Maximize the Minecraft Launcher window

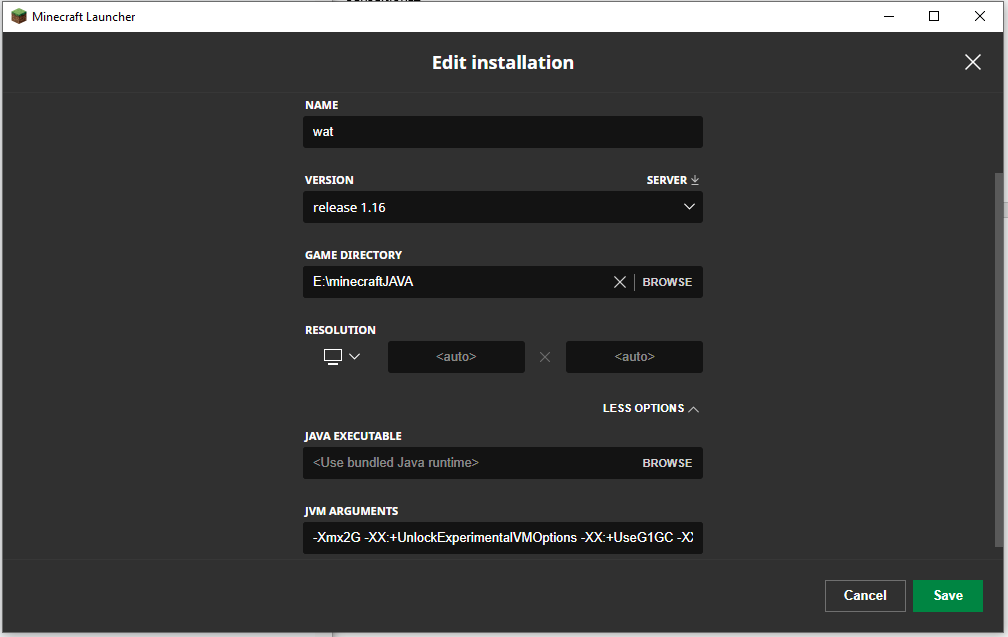click(x=934, y=16)
